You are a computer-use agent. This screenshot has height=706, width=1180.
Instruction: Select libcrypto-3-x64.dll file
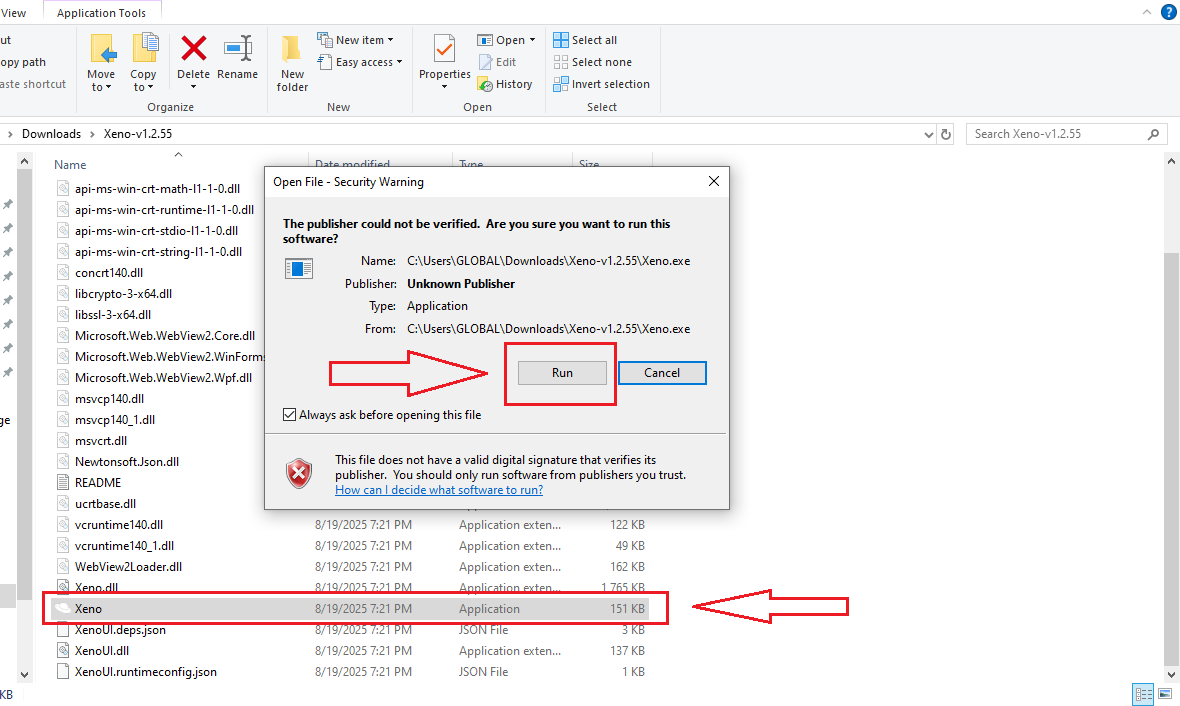(x=123, y=294)
